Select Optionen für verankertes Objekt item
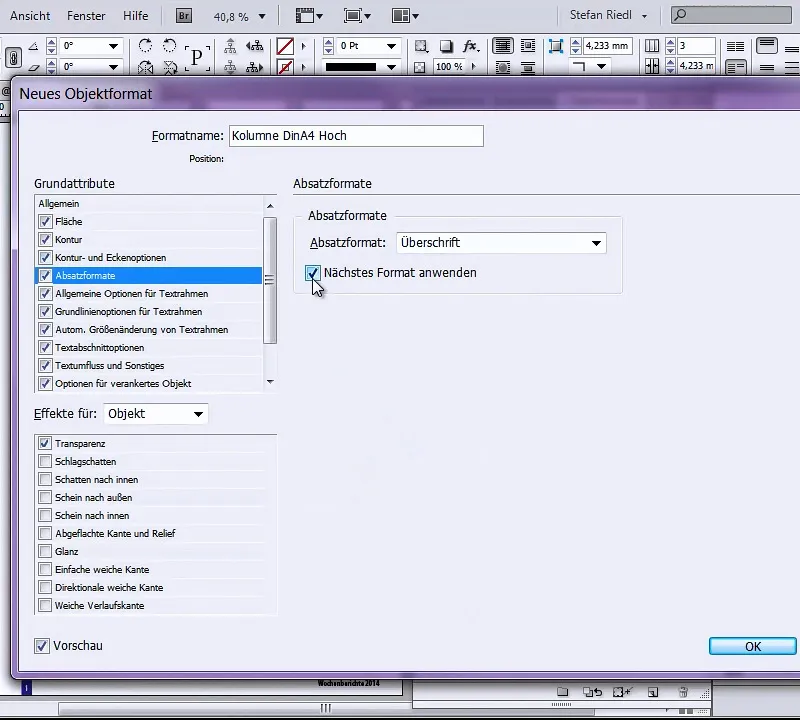The width and height of the screenshot is (800, 720). (148, 383)
